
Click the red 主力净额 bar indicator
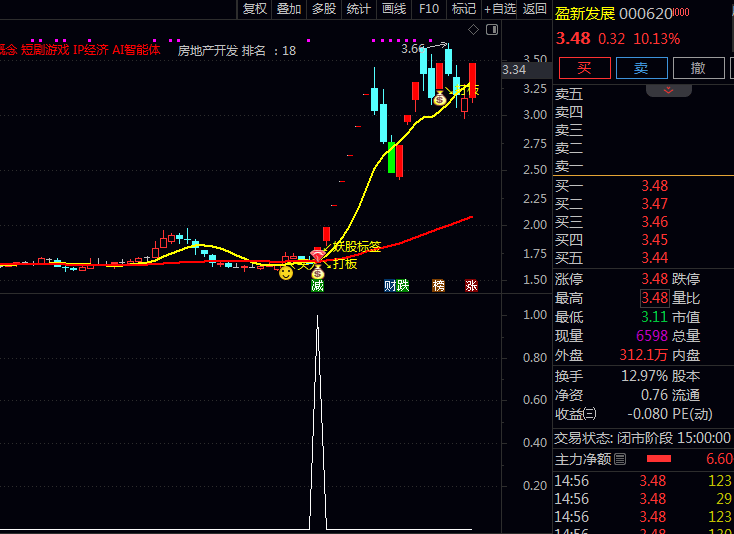tap(659, 459)
